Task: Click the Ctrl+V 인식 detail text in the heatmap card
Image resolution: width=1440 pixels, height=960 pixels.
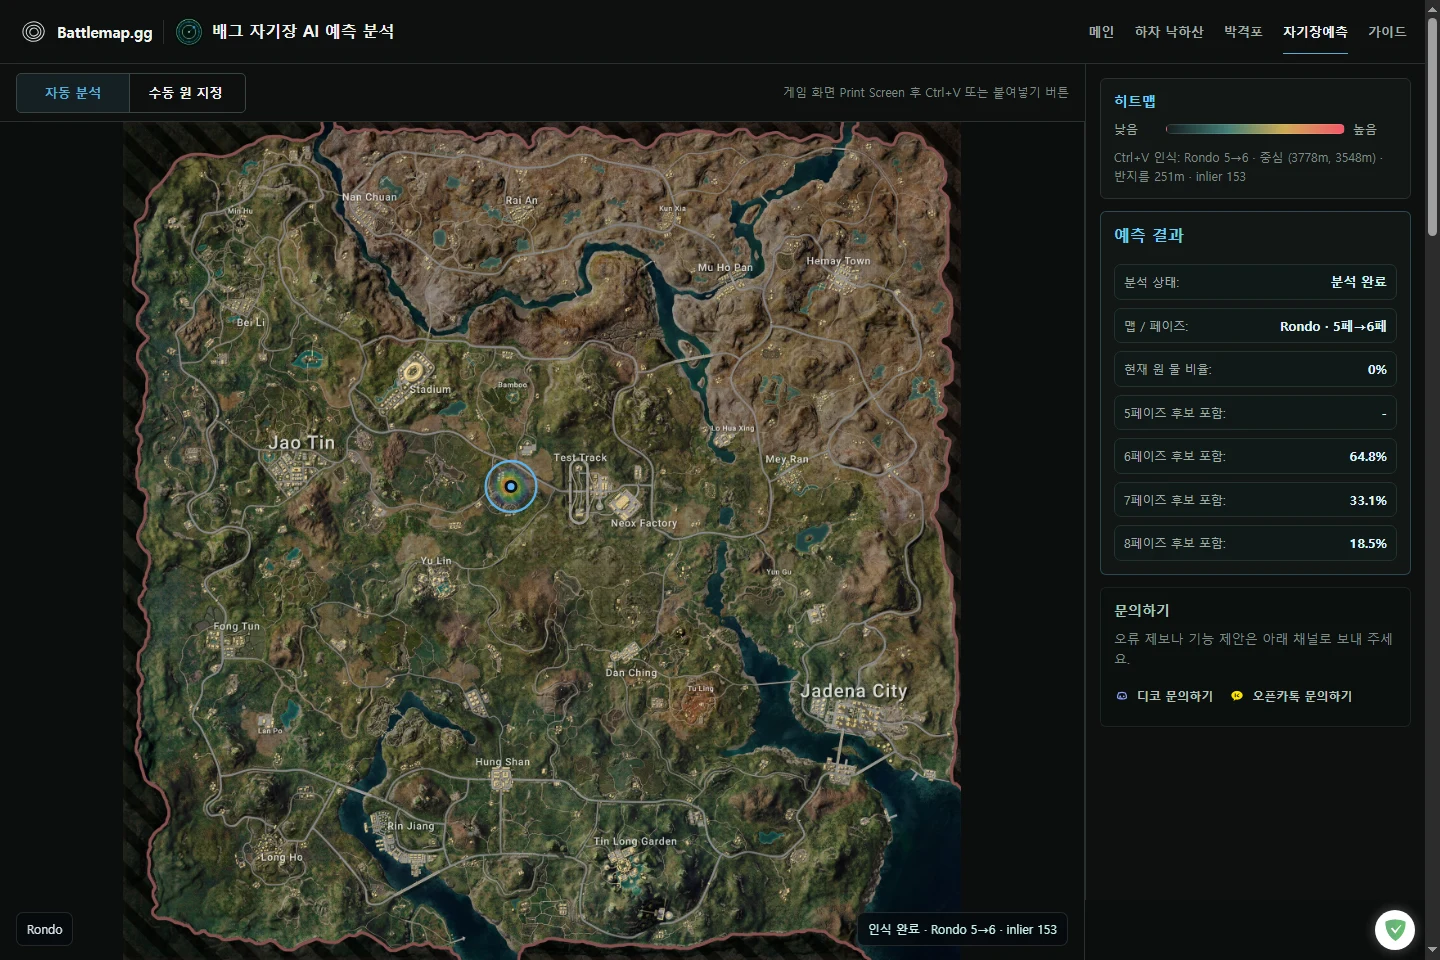Action: coord(1248,167)
